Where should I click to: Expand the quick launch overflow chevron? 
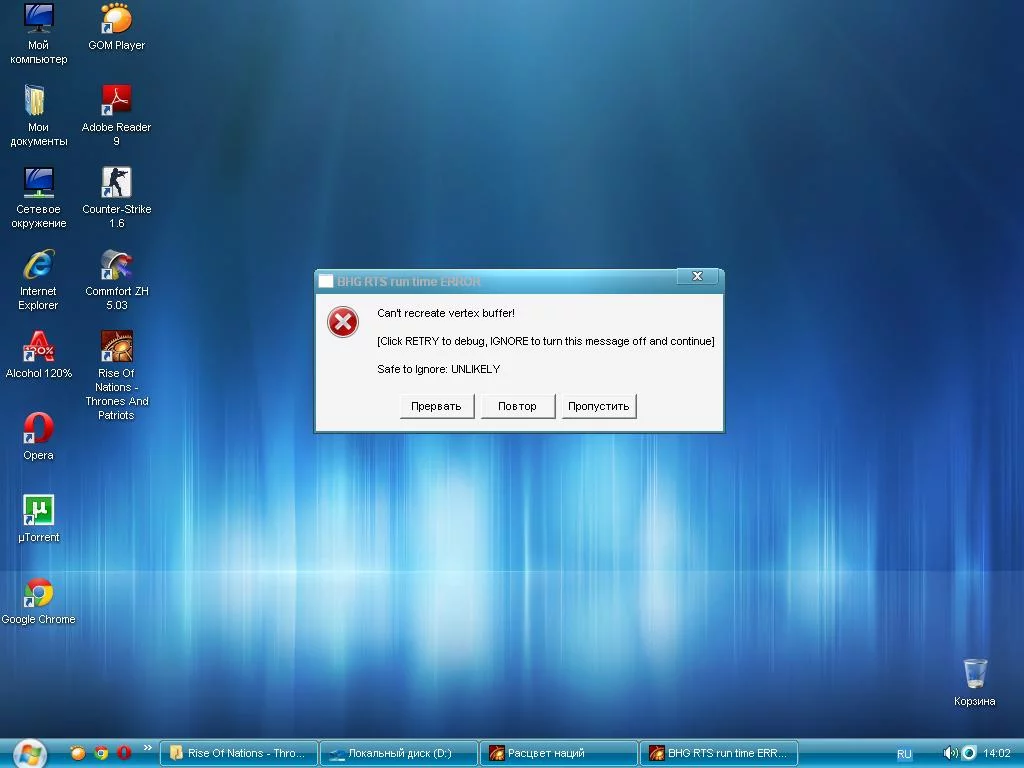pos(148,748)
